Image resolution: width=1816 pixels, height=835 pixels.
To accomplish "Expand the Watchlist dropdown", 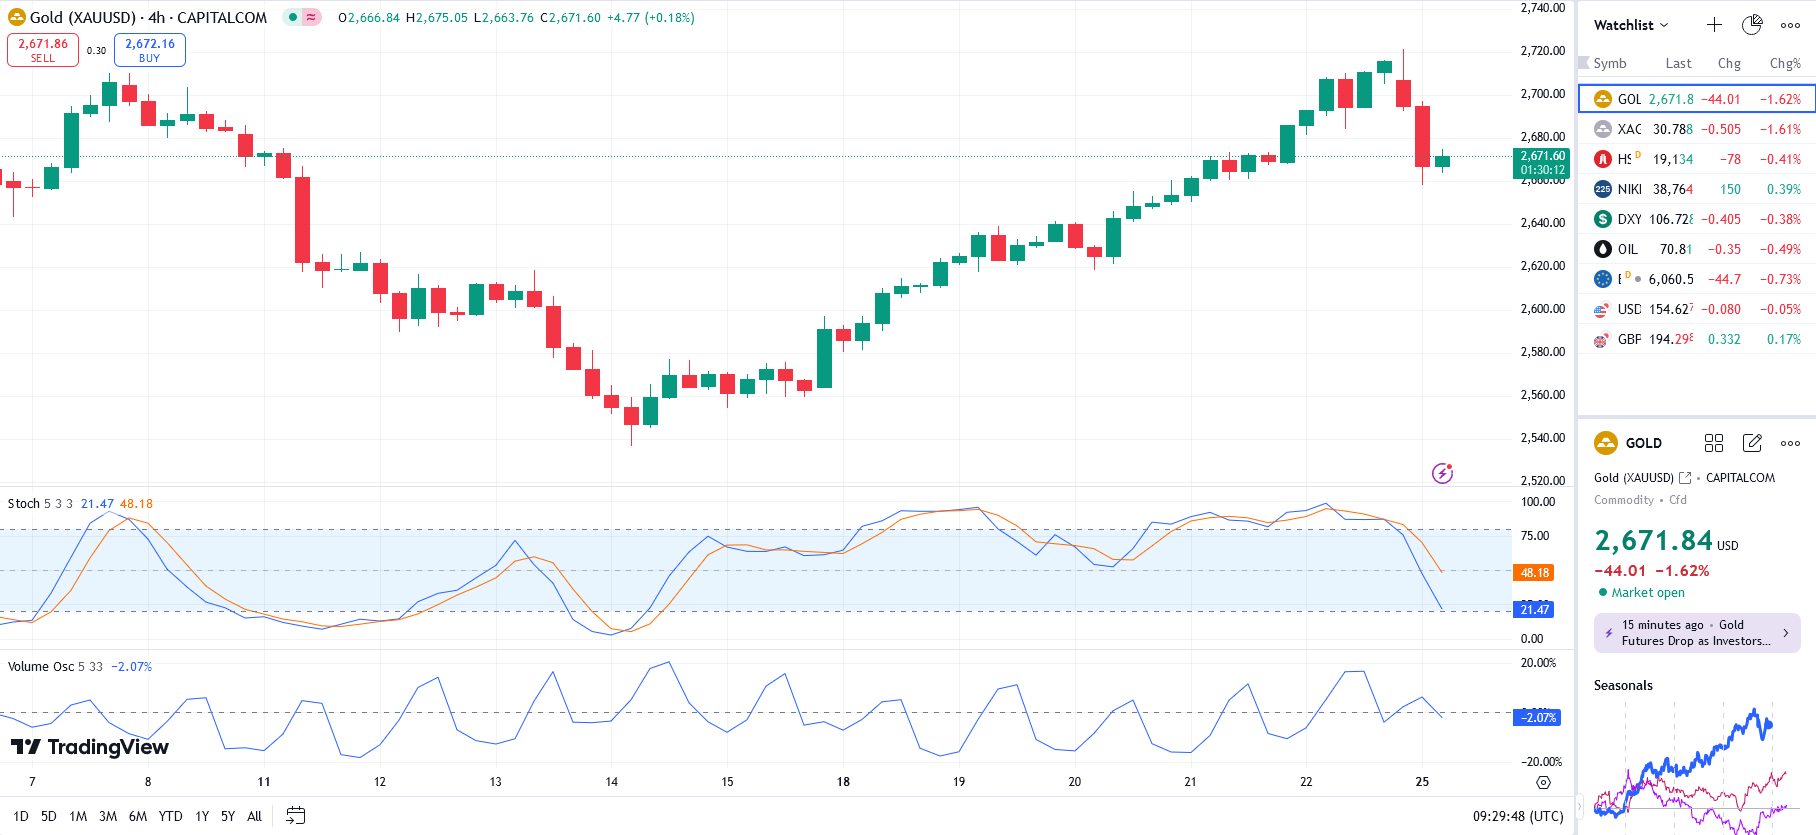I will [1631, 25].
